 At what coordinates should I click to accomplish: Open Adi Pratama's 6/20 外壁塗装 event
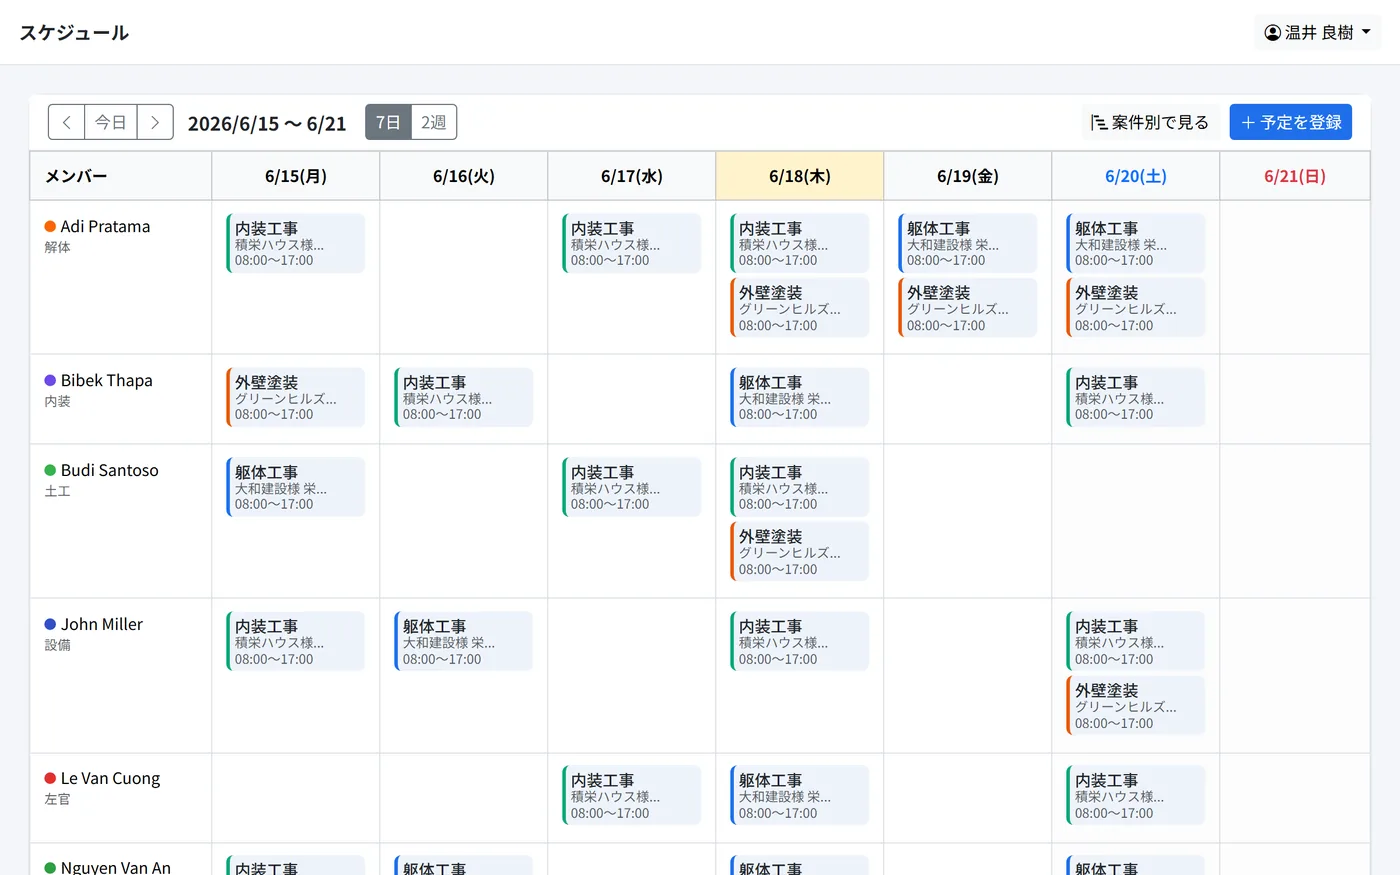pos(1136,308)
